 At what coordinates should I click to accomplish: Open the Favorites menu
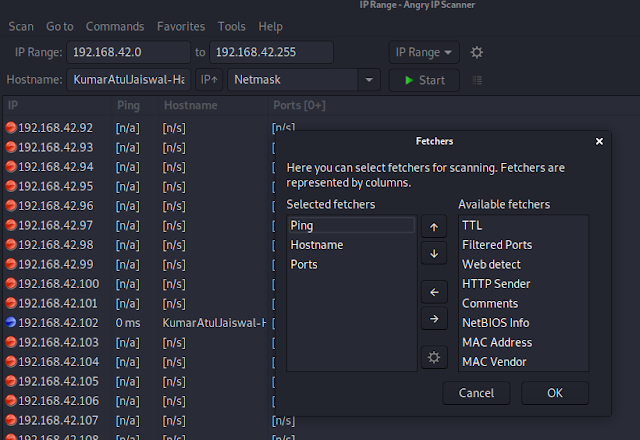181,27
